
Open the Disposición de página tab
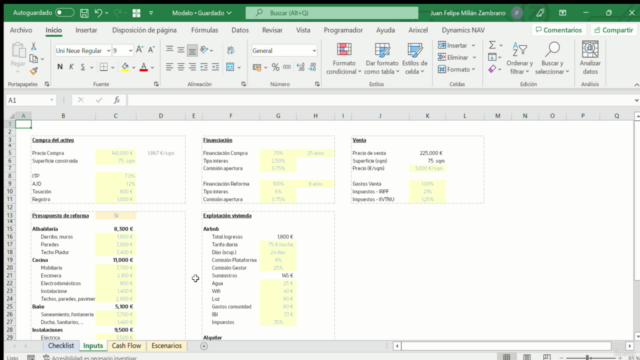[144, 30]
